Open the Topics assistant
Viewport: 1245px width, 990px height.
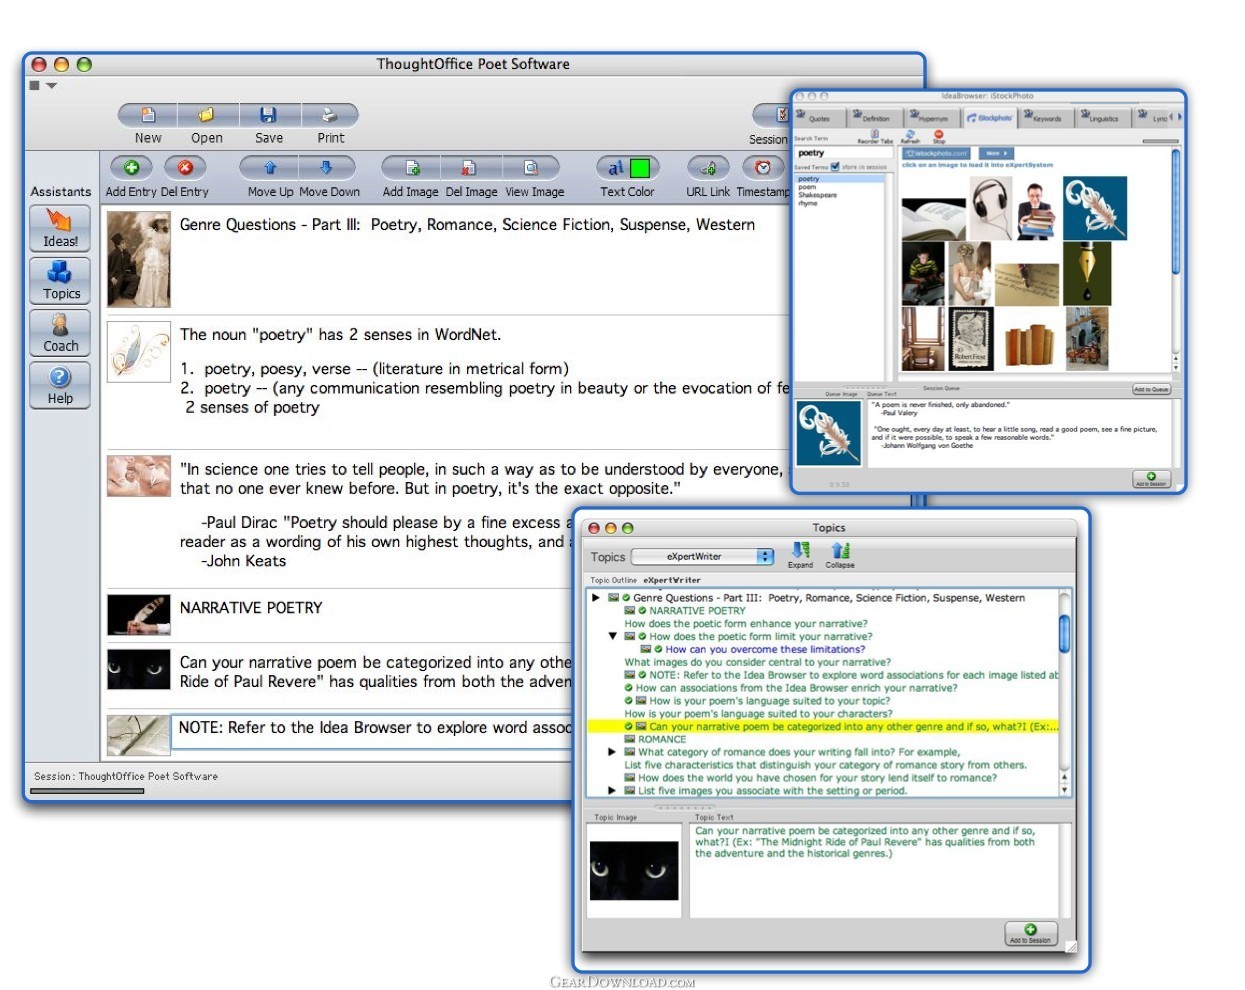coord(60,281)
